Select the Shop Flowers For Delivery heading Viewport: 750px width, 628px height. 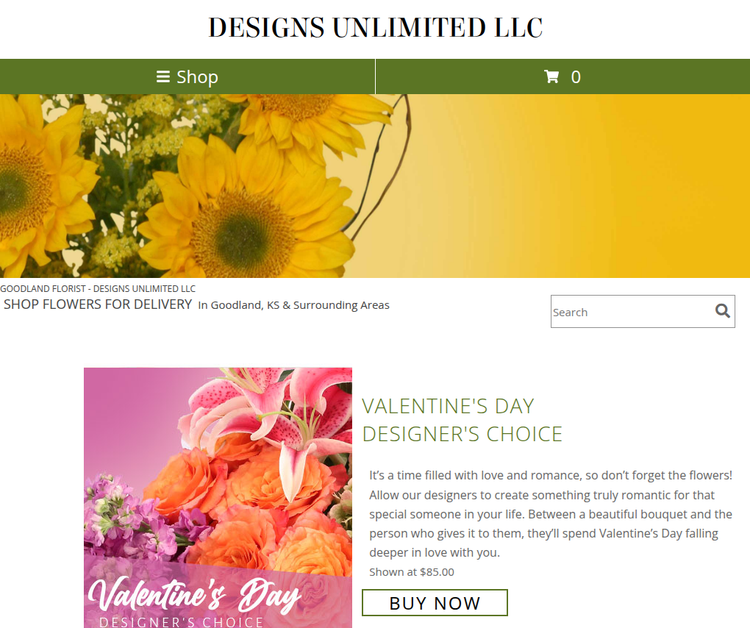coord(98,304)
